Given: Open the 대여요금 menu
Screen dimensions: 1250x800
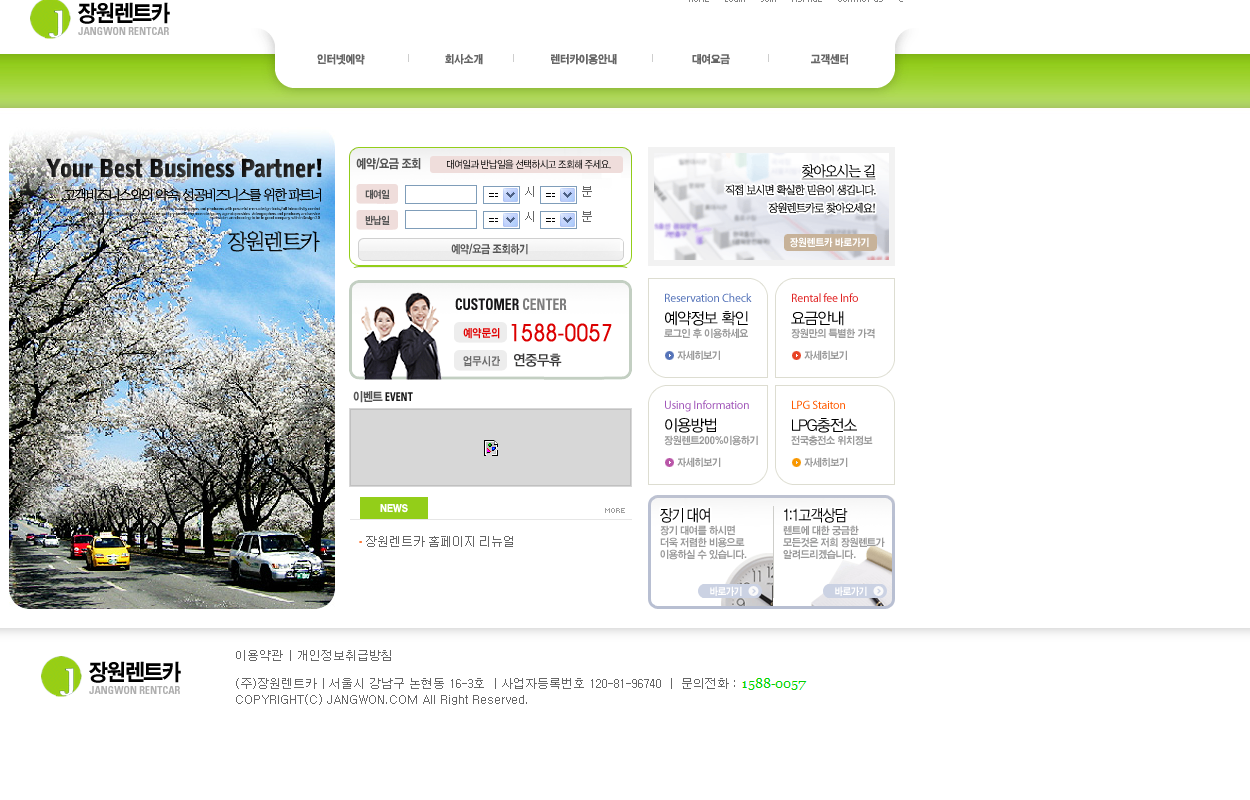Looking at the screenshot, I should coord(711,59).
